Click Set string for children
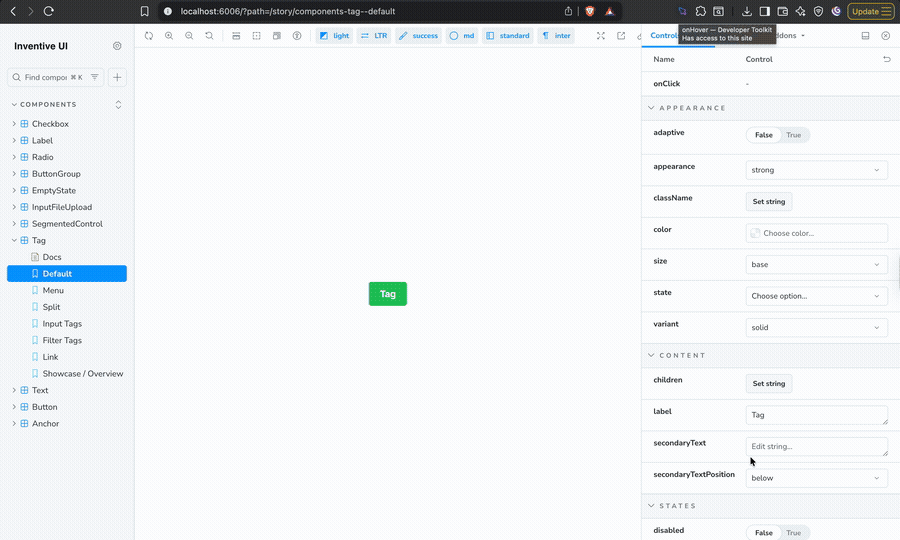The height and width of the screenshot is (540, 900). click(x=769, y=383)
